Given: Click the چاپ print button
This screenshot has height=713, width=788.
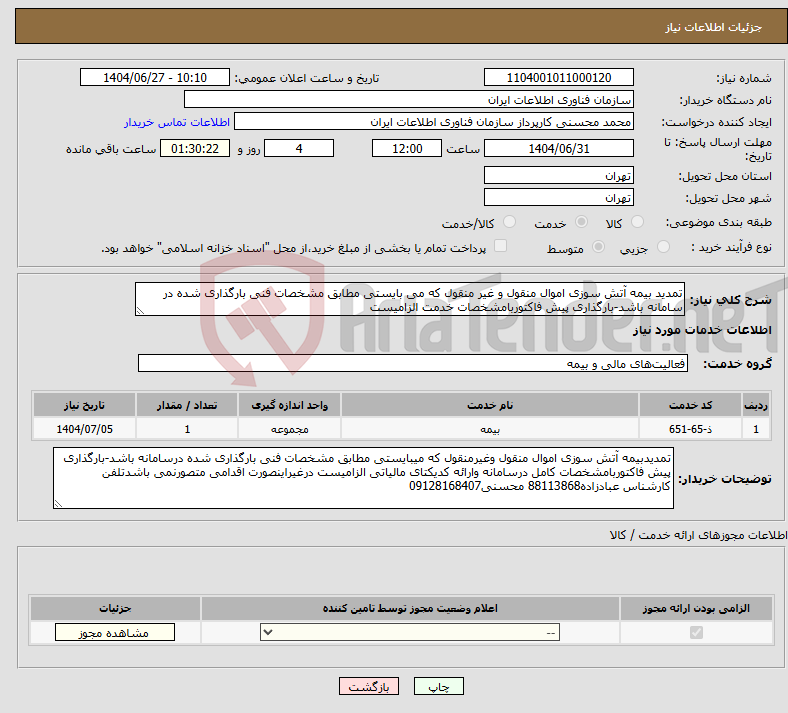Looking at the screenshot, I should coord(439,686).
